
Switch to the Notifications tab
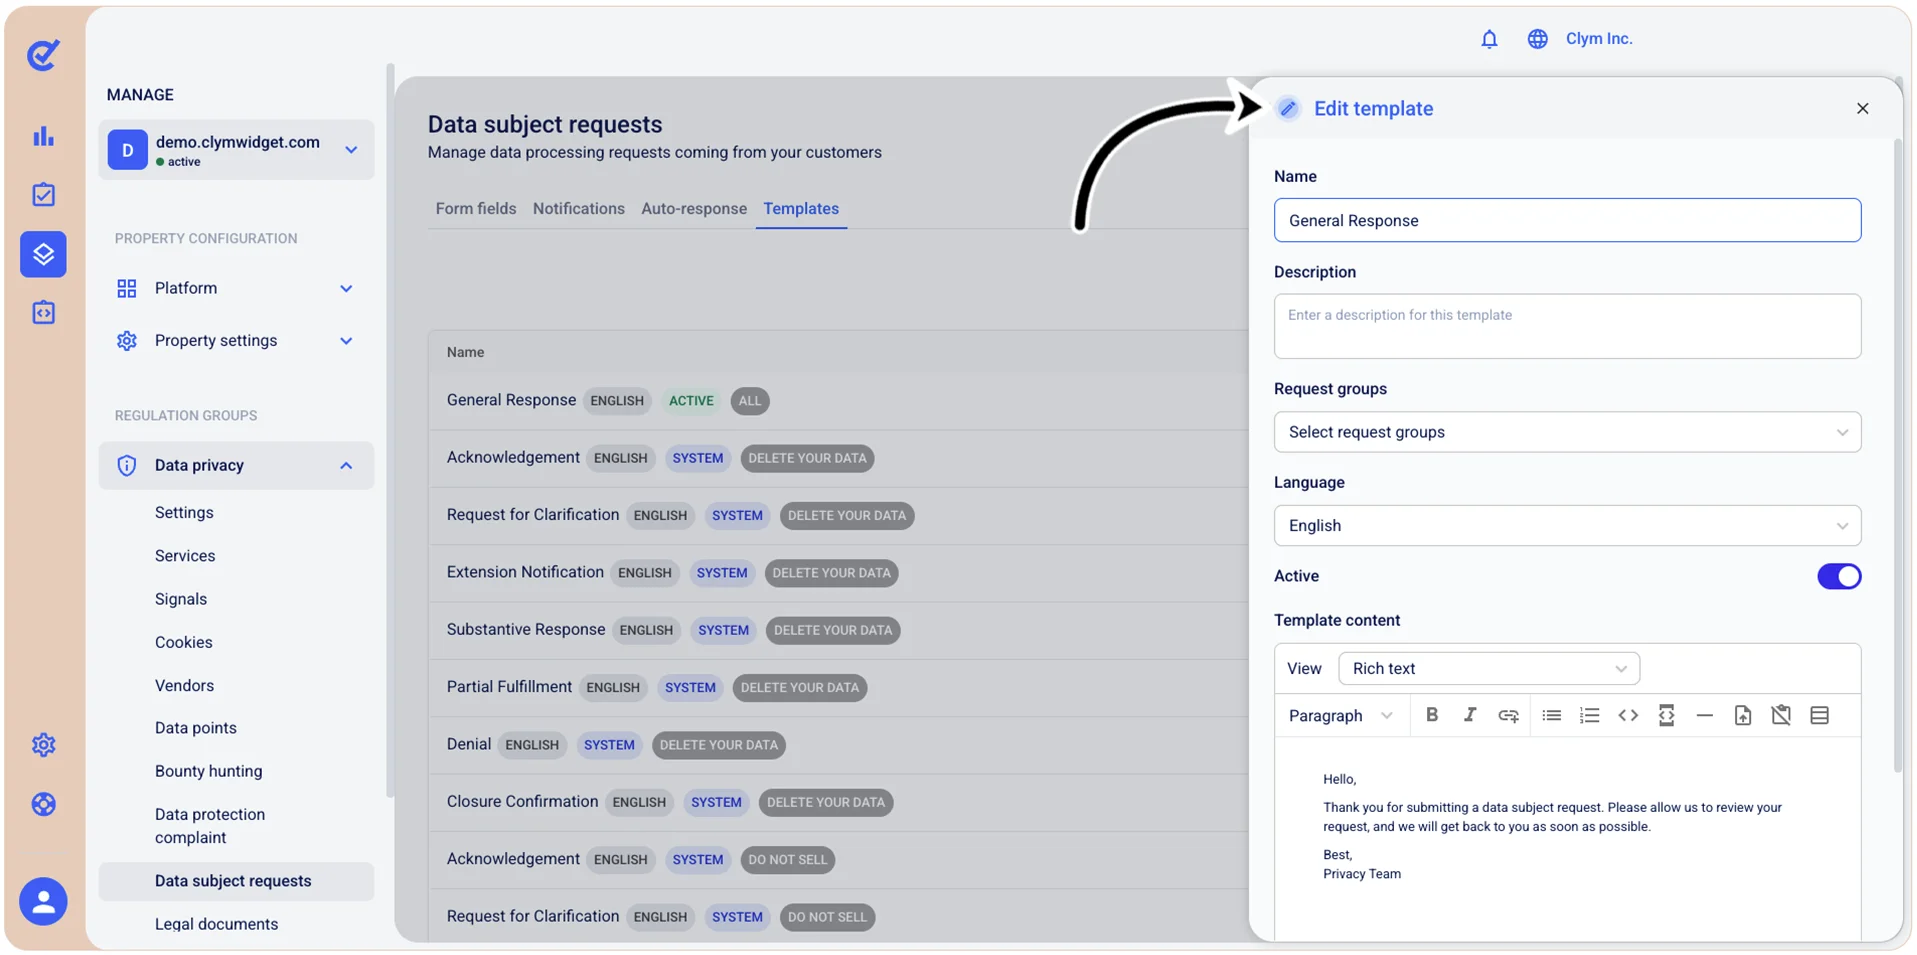coord(578,208)
